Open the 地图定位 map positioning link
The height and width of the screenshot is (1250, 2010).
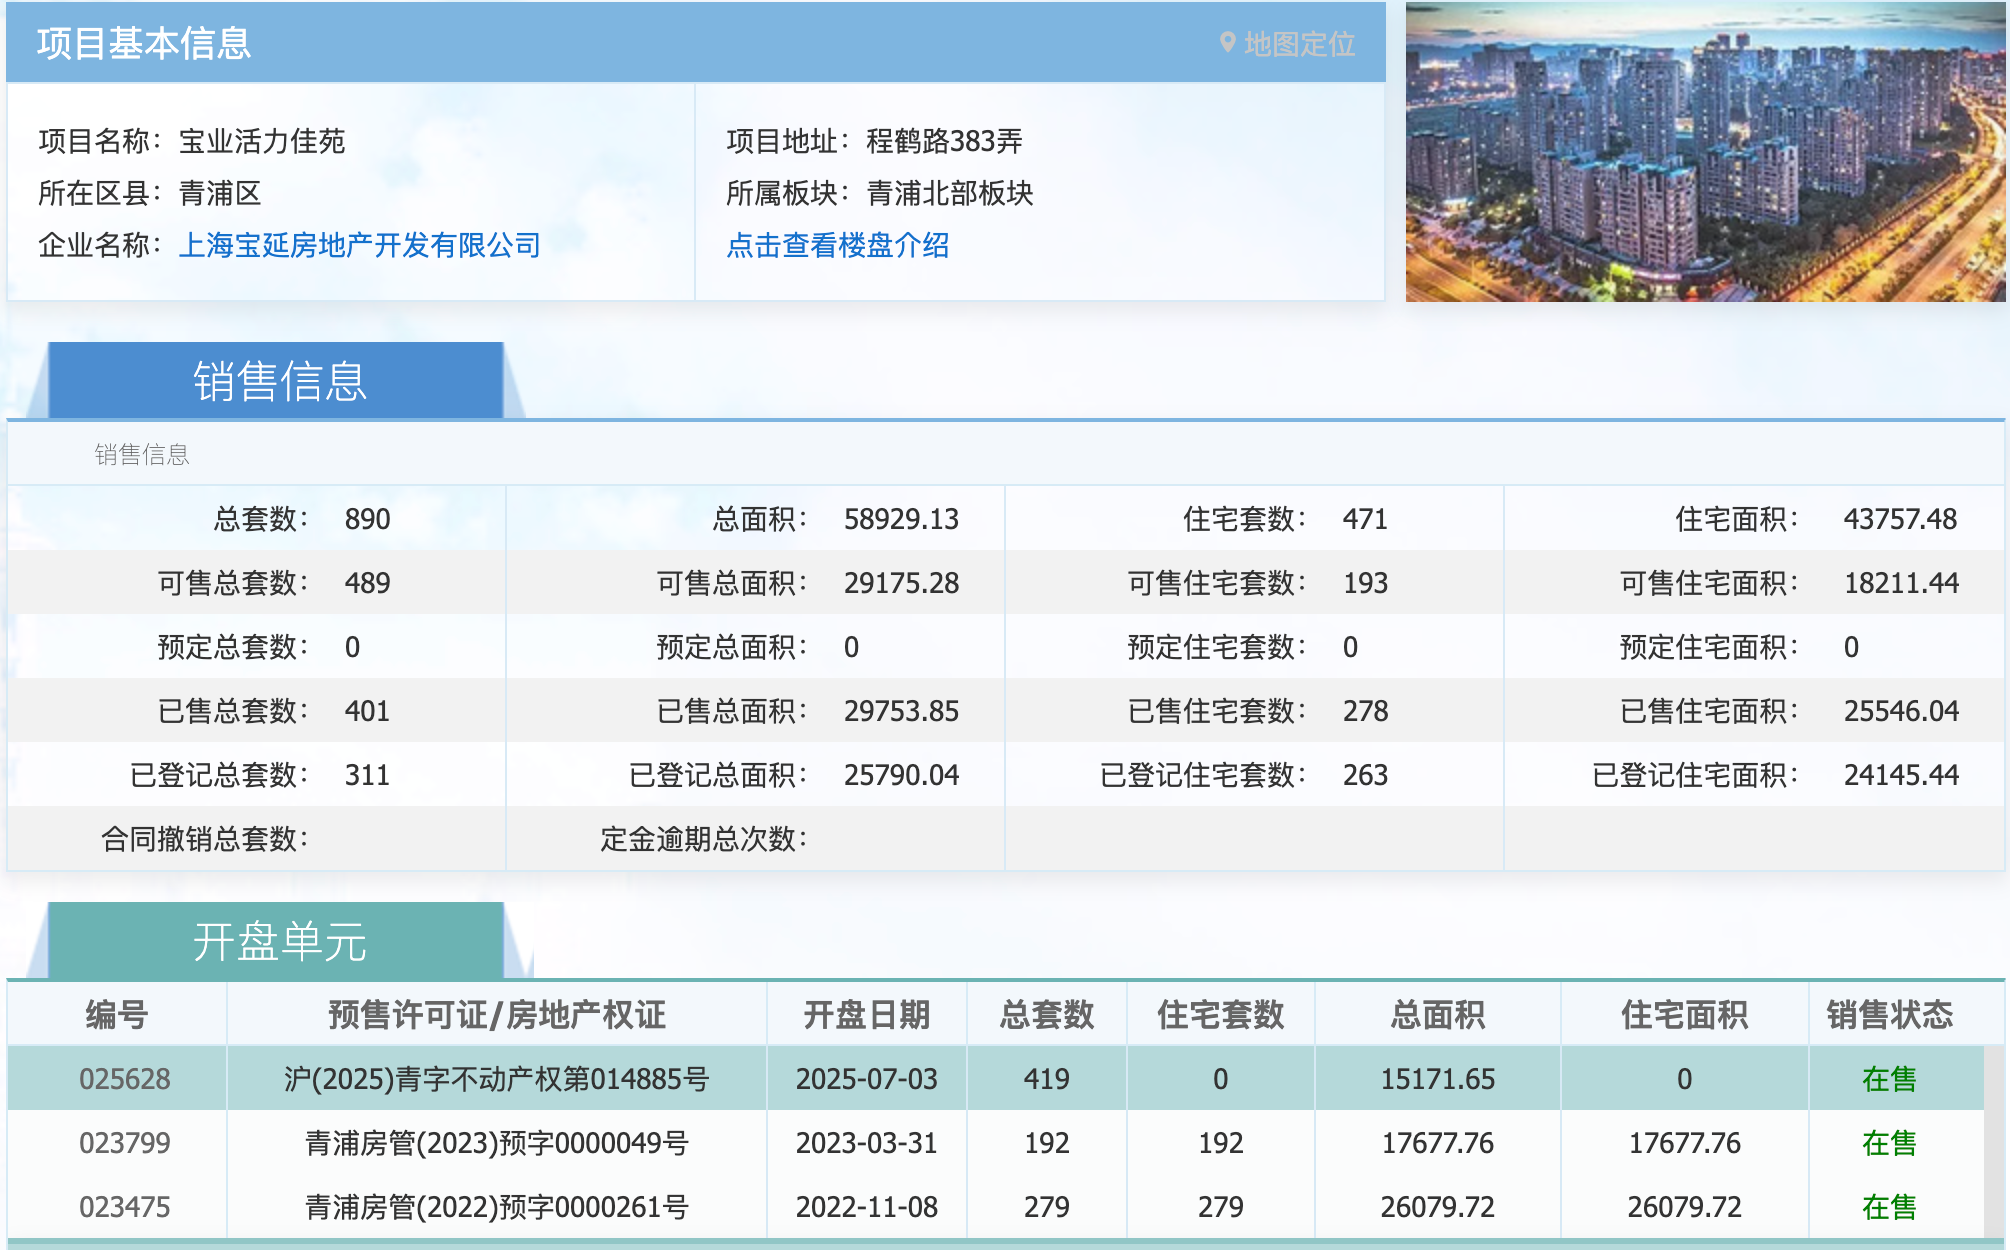coord(1299,44)
